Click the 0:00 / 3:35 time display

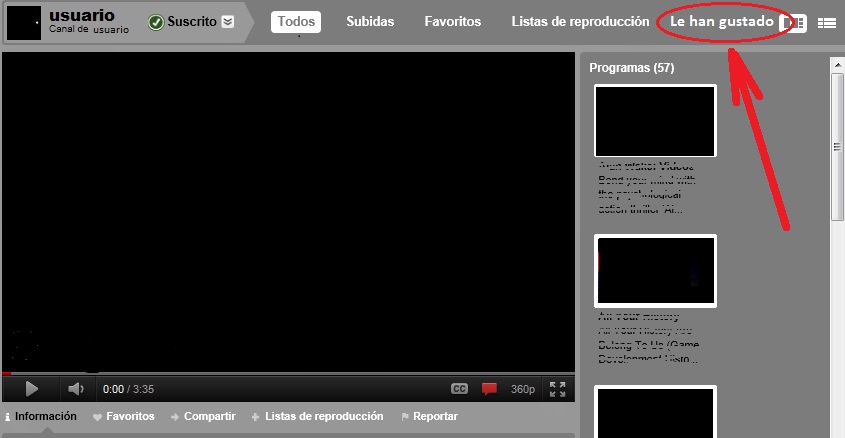[128, 389]
